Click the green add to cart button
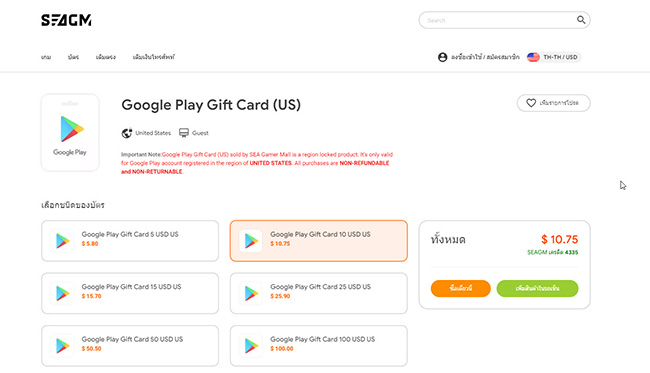Viewport: 650px width, 373px height. [x=537, y=288]
